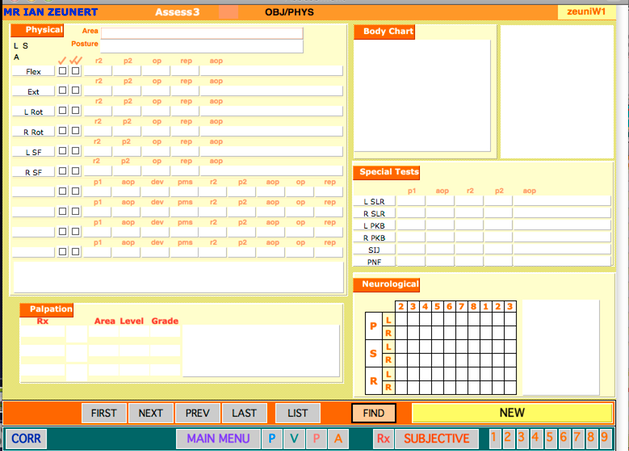Image resolution: width=629 pixels, height=451 pixels.
Task: Click the Body Chart drawing area
Action: click(422, 95)
